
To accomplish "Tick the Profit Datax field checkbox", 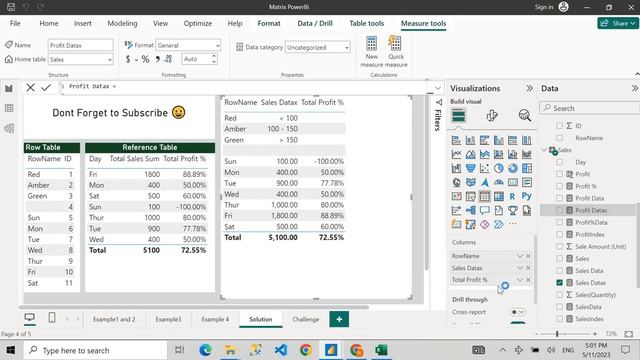I will point(560,210).
